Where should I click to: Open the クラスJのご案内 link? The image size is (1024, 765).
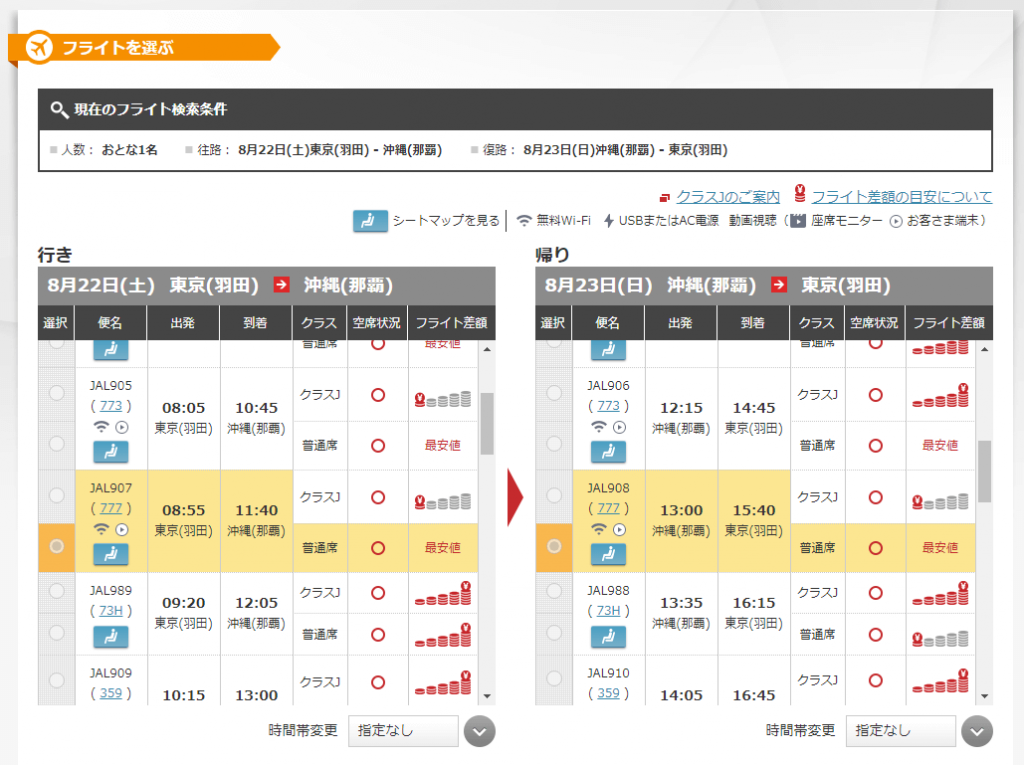(x=728, y=197)
